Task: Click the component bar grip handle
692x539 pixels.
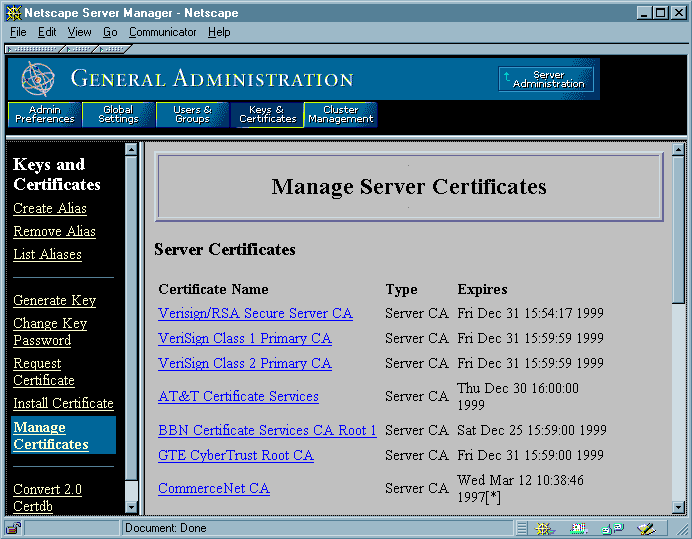Action: pyautogui.click(x=522, y=528)
